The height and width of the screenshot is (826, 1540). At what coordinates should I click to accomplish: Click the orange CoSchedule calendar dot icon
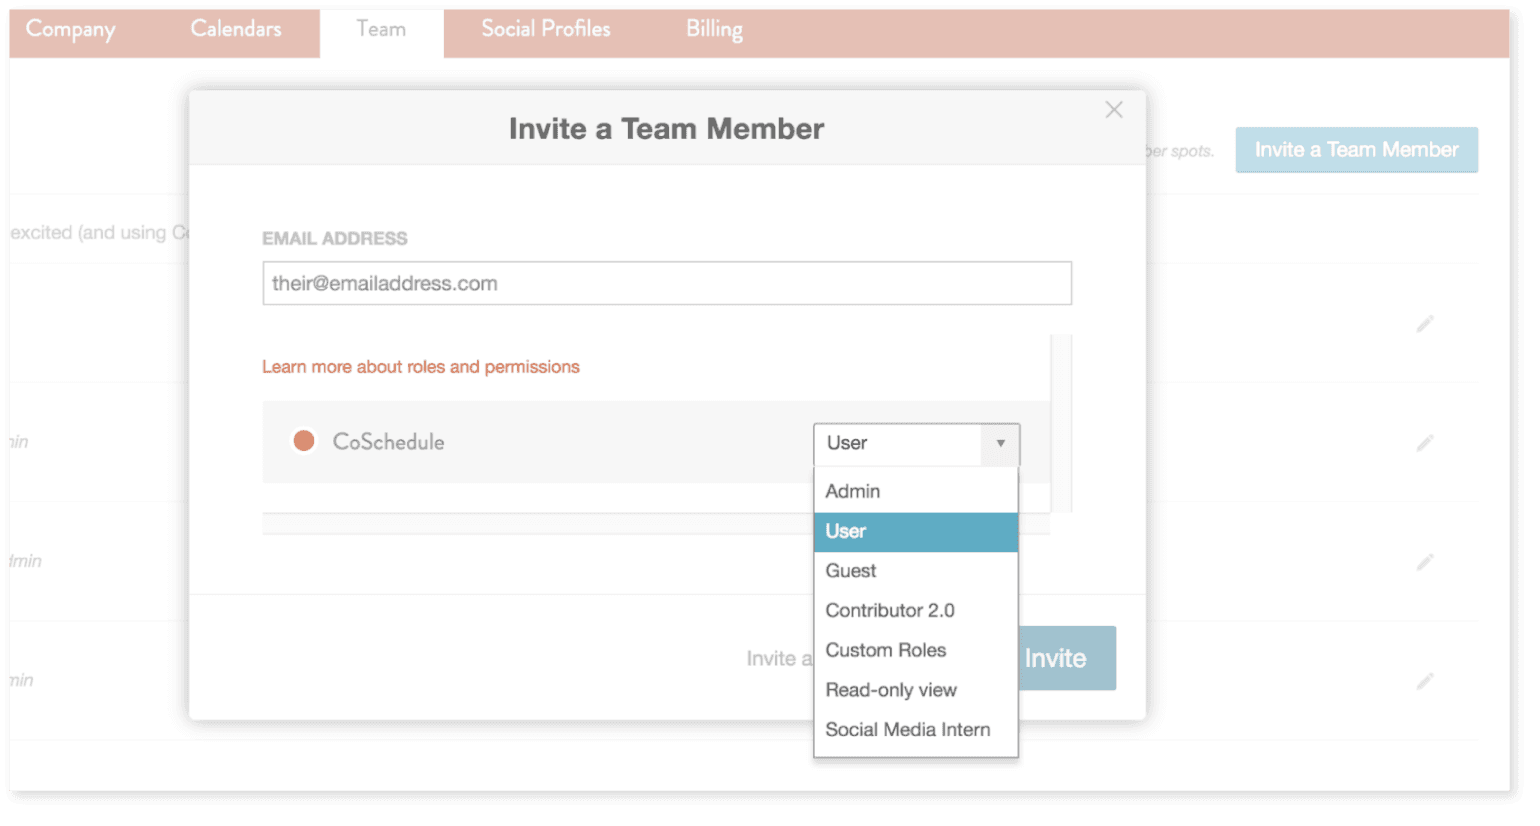(303, 440)
